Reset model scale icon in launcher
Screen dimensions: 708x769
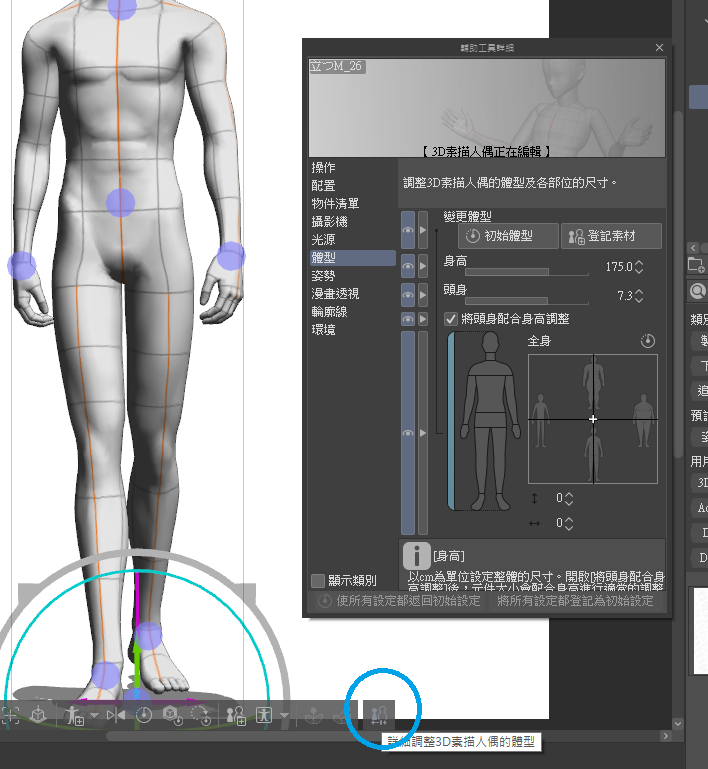click(x=173, y=715)
